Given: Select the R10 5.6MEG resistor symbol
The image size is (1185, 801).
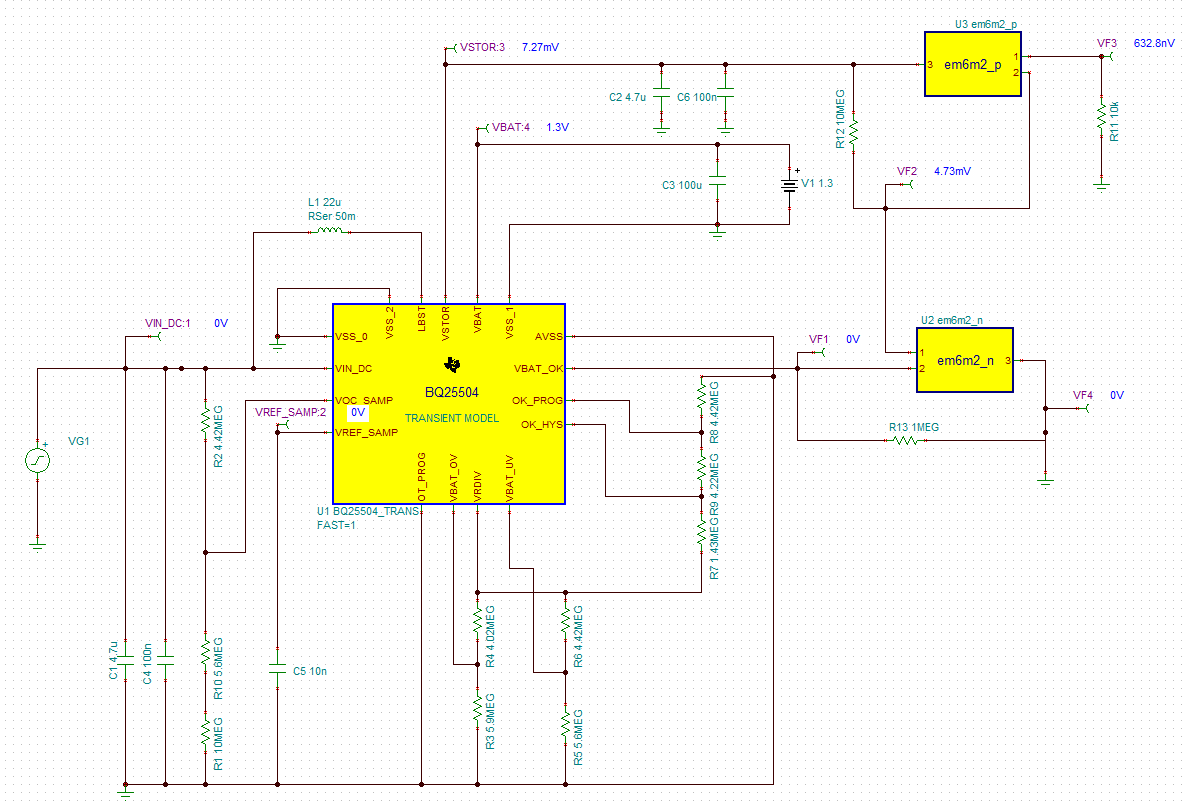Looking at the screenshot, I should [x=206, y=653].
